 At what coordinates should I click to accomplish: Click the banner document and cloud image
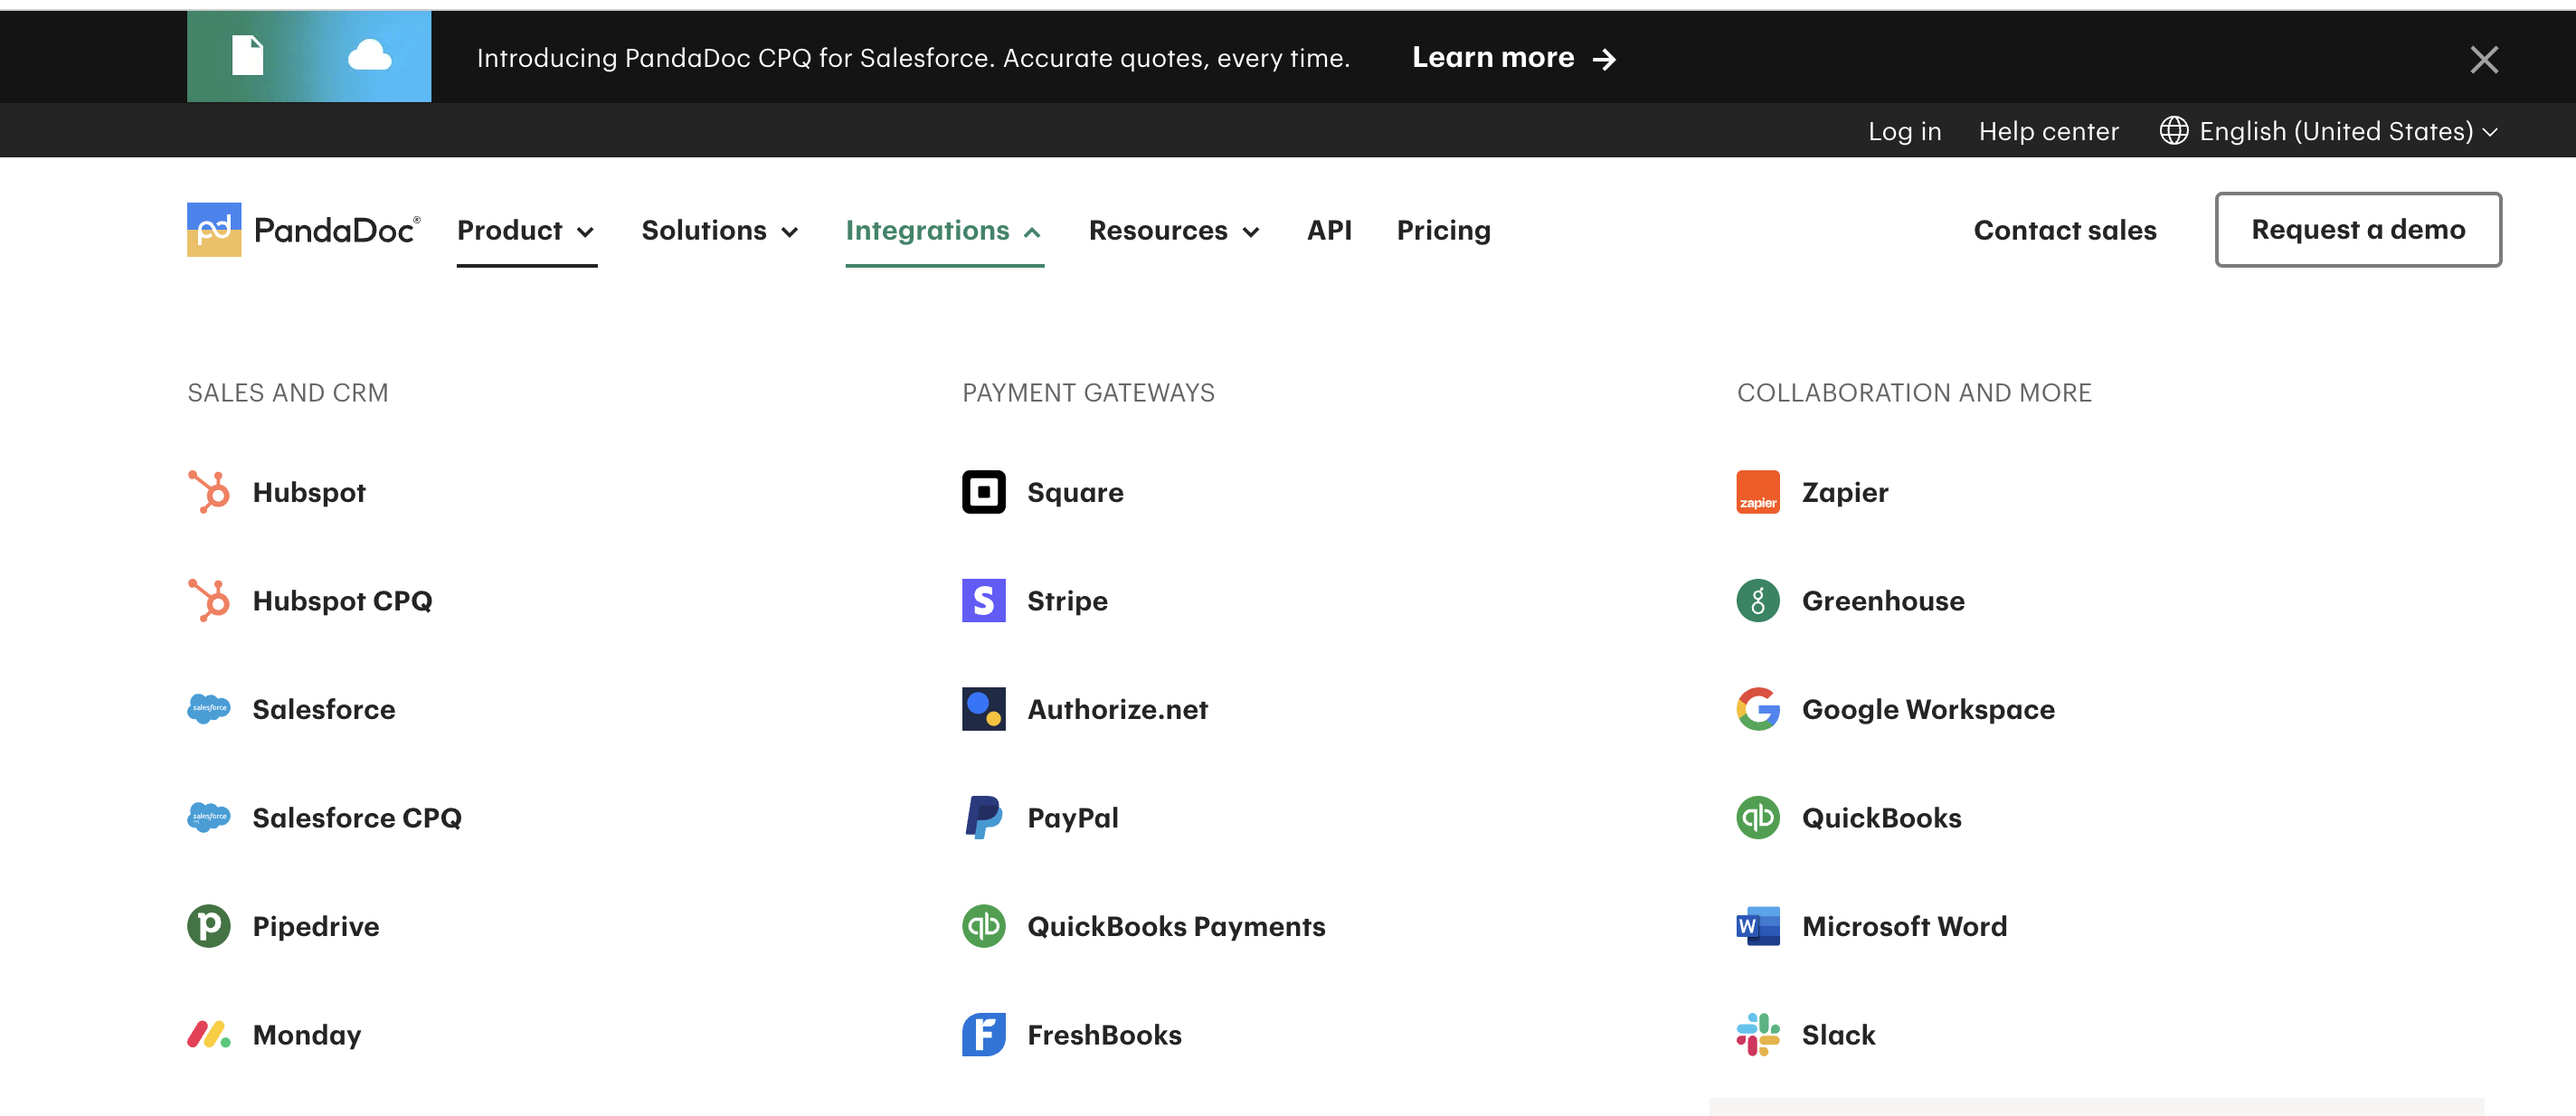(309, 57)
